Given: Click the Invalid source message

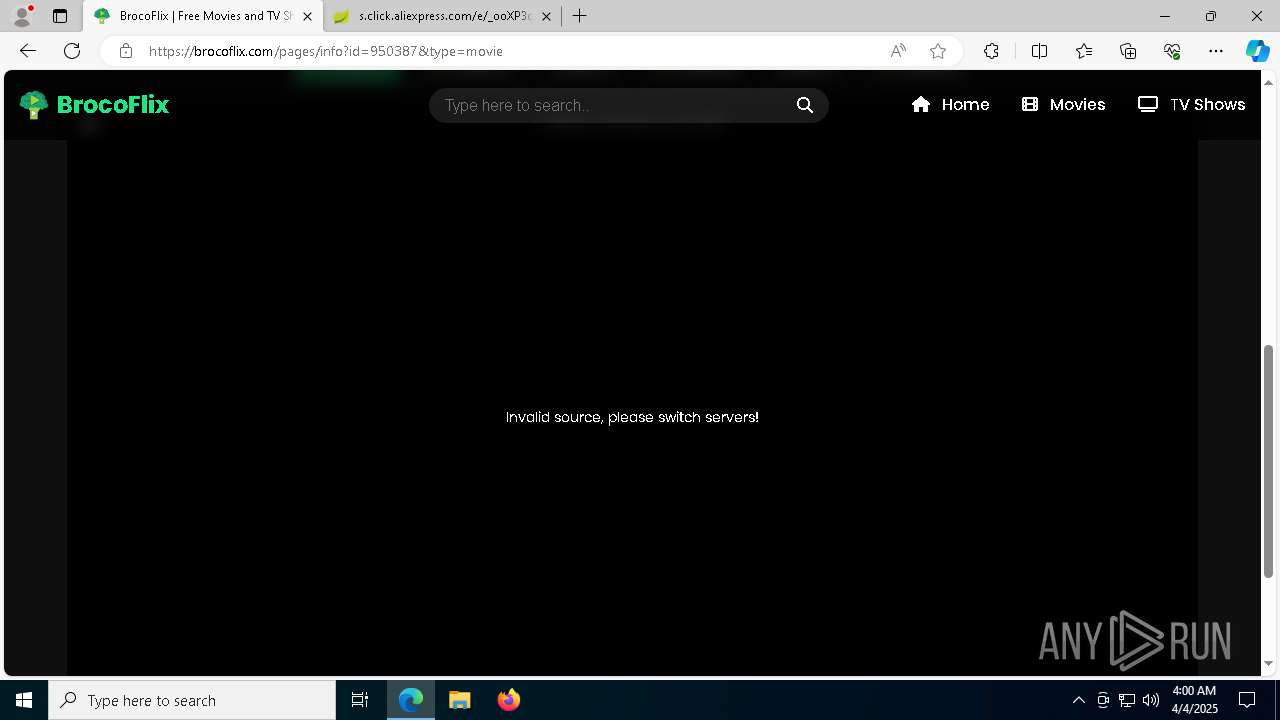Looking at the screenshot, I should pos(632,417).
